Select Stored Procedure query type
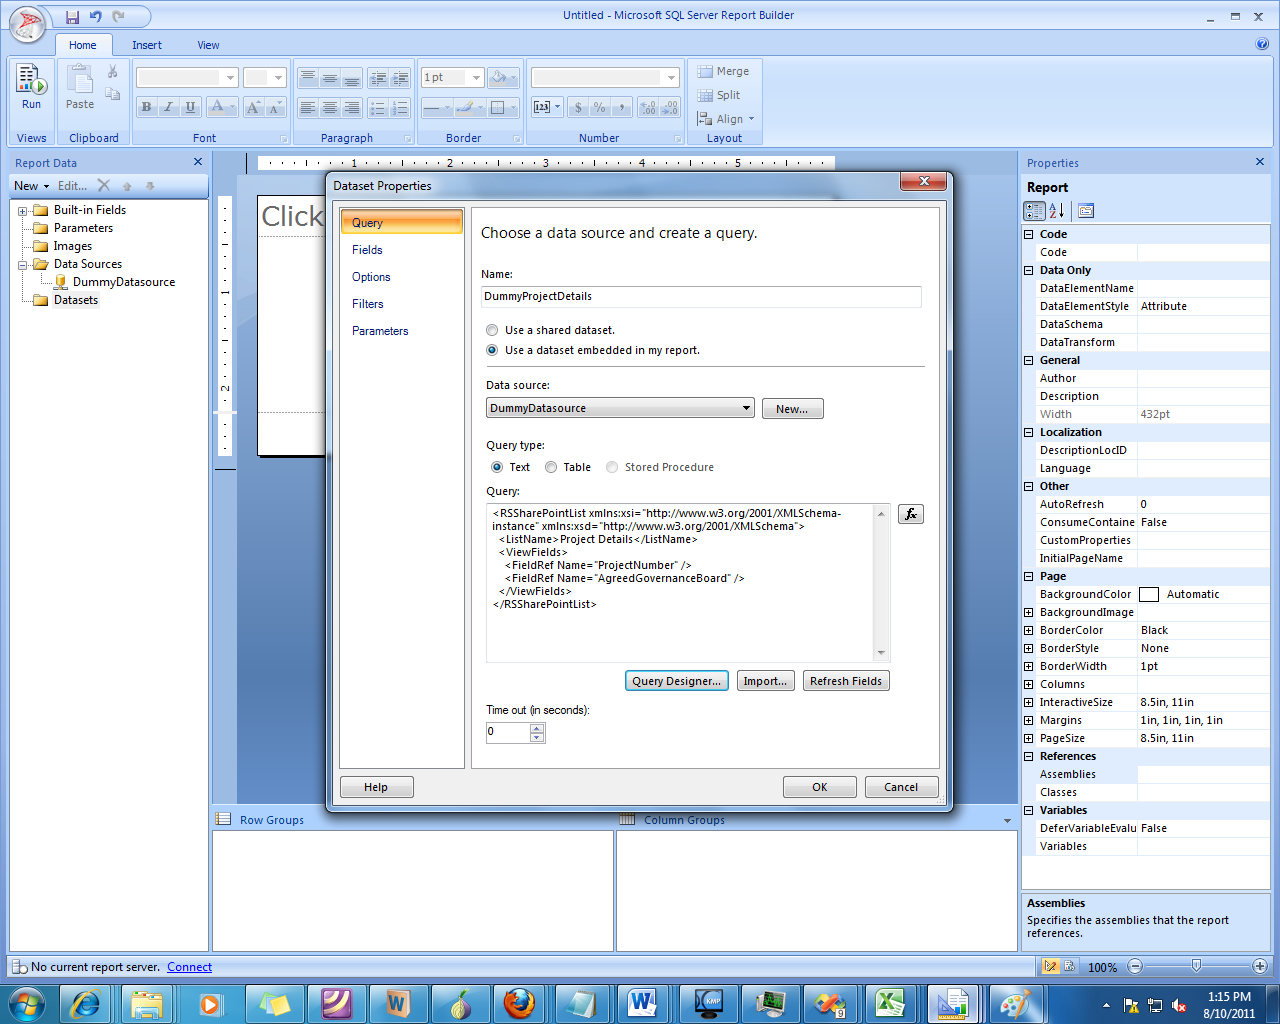Screen dimensions: 1280x1024 [612, 467]
